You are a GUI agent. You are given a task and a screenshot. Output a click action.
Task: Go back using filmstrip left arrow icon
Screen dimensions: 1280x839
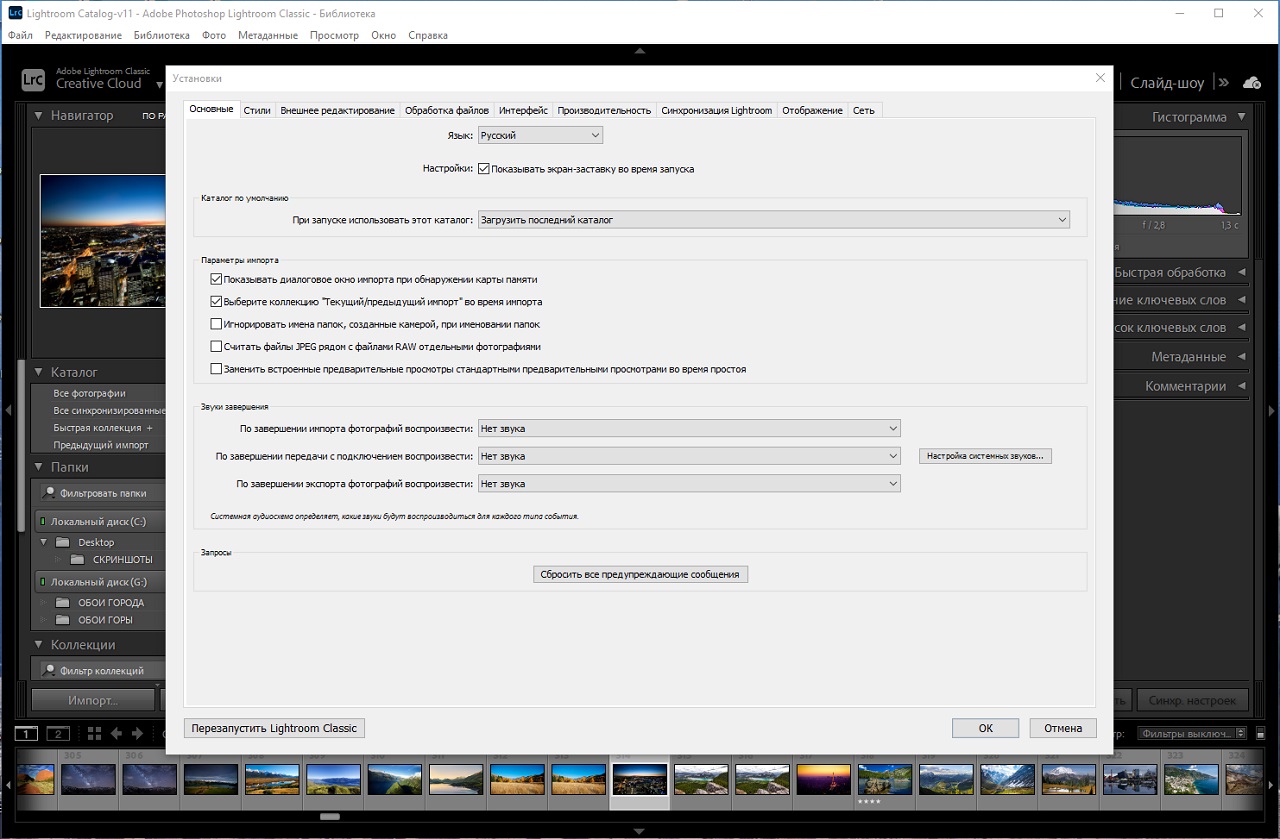(116, 734)
